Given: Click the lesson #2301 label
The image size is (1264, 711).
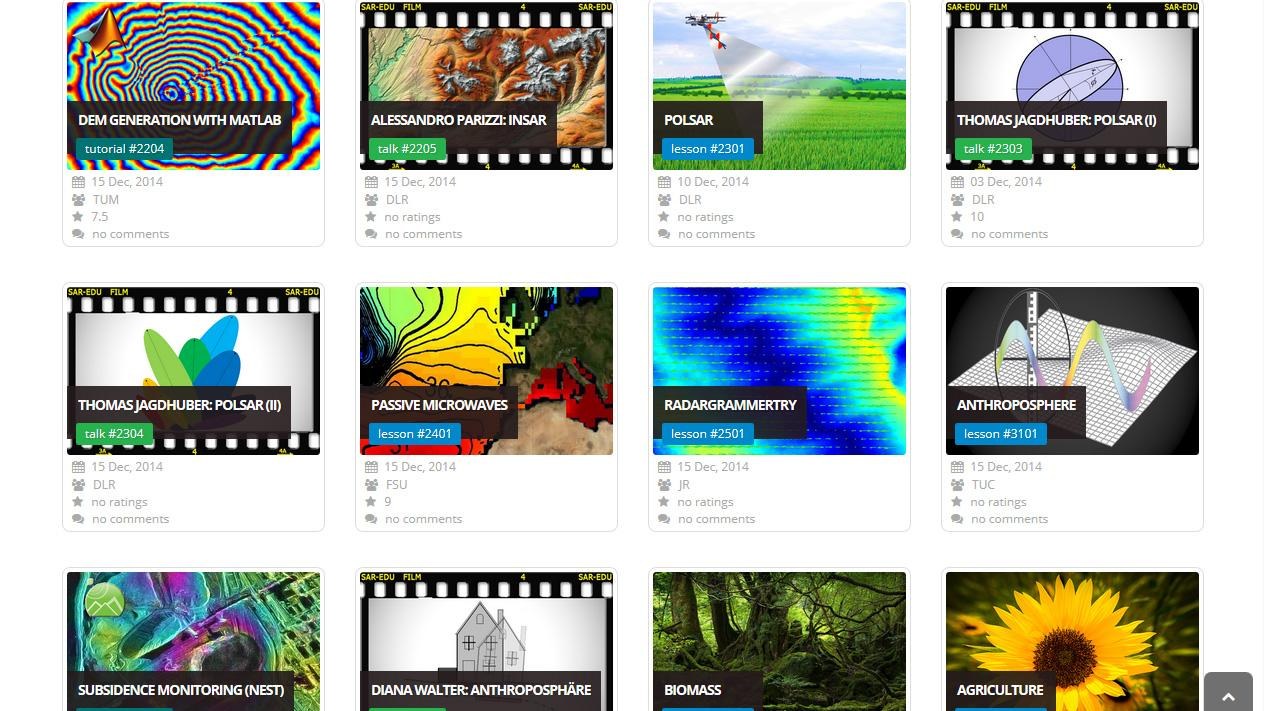Looking at the screenshot, I should (x=707, y=149).
